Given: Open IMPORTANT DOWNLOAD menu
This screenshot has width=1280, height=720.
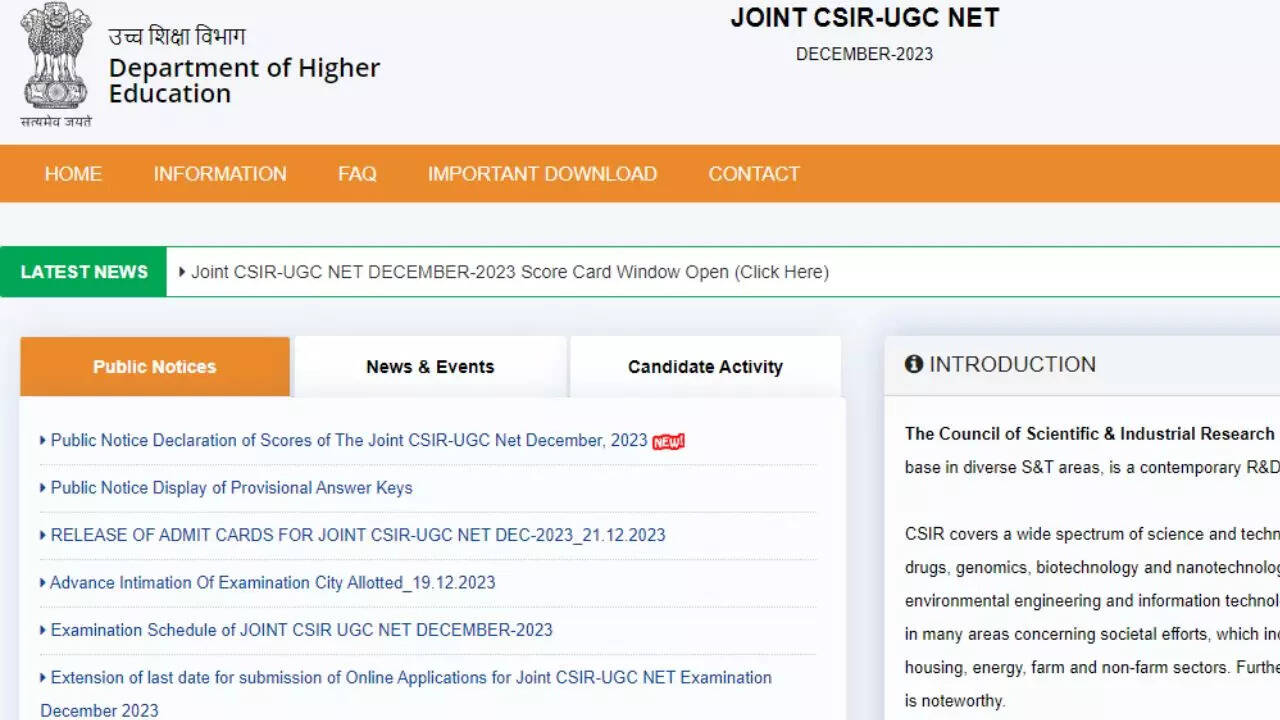Looking at the screenshot, I should pyautogui.click(x=542, y=174).
